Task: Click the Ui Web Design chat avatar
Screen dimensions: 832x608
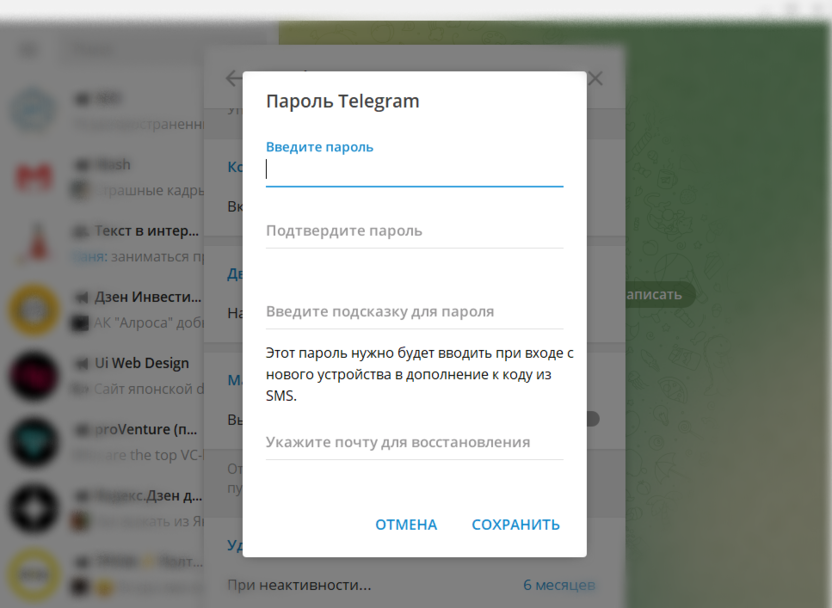Action: 34,376
